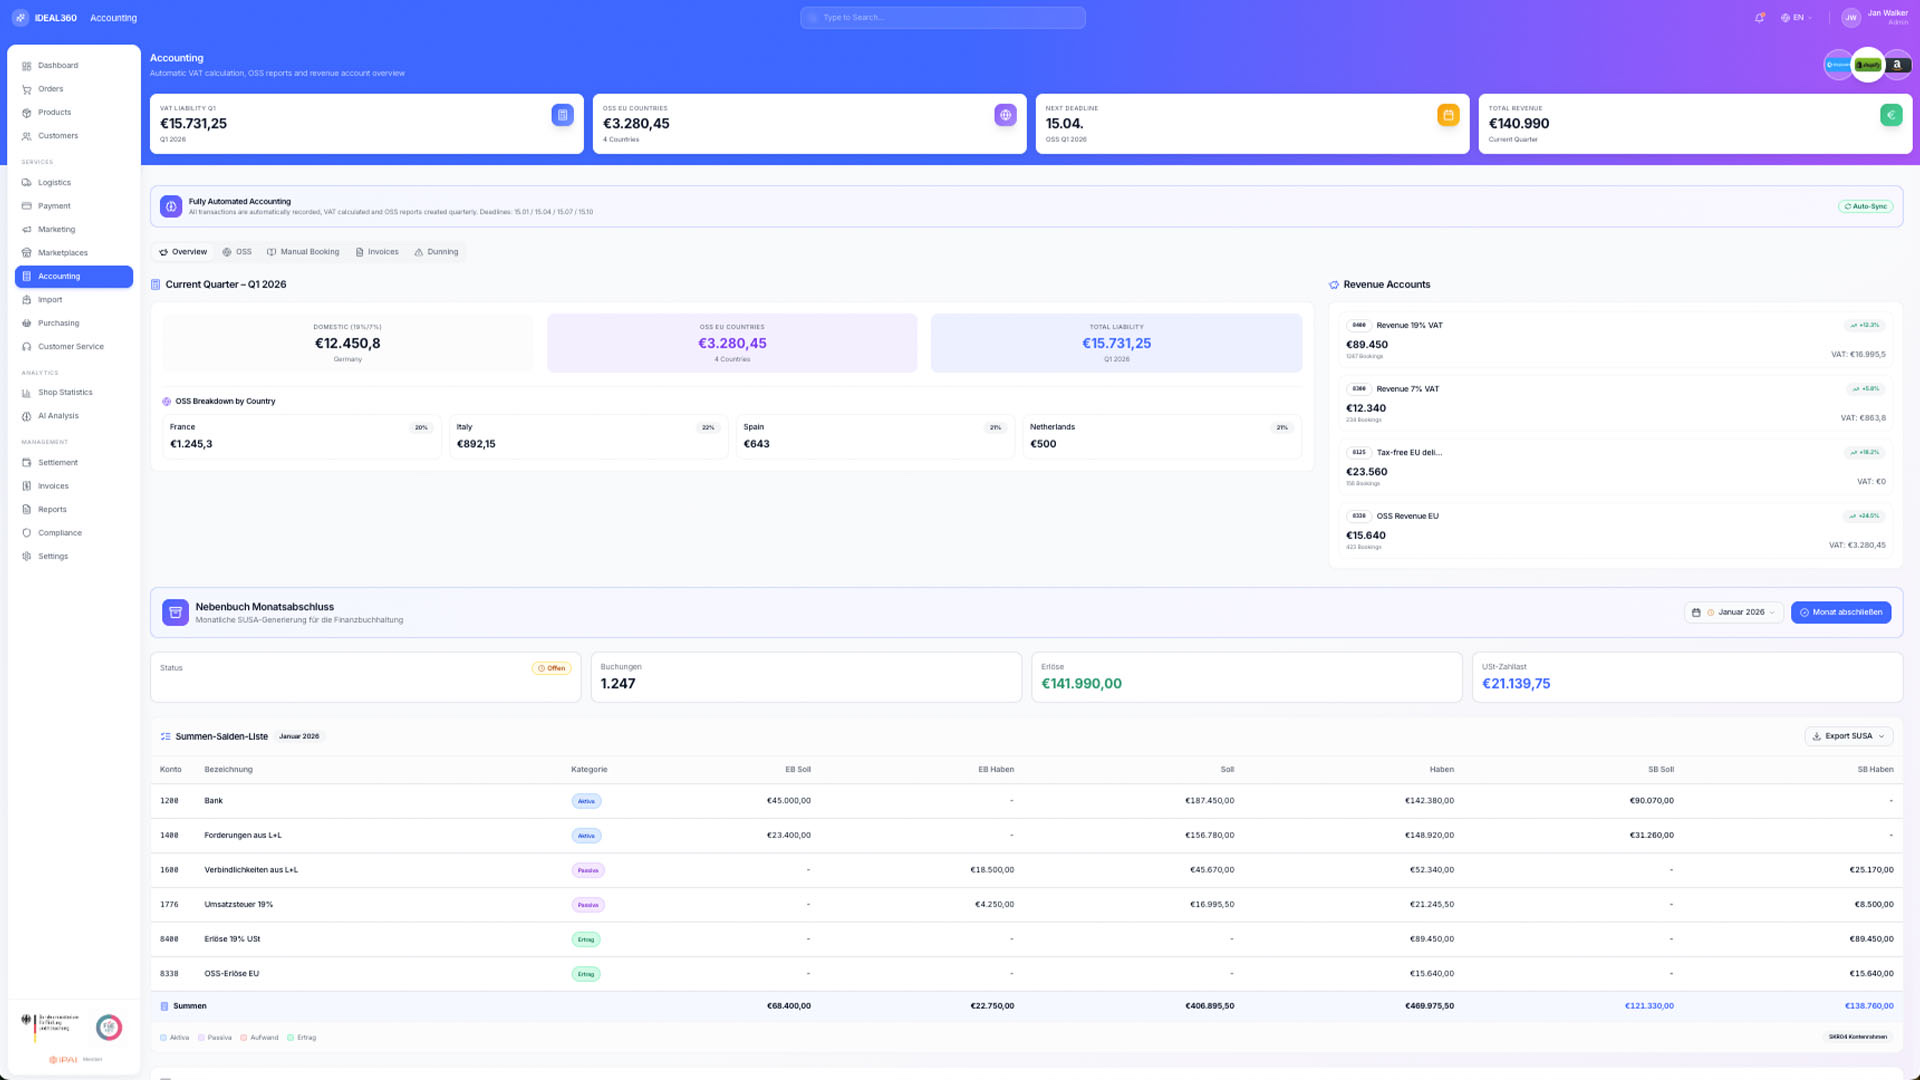This screenshot has width=1920, height=1080.
Task: Click the globe icon on OSS EU Countries card
Action: coord(1005,115)
